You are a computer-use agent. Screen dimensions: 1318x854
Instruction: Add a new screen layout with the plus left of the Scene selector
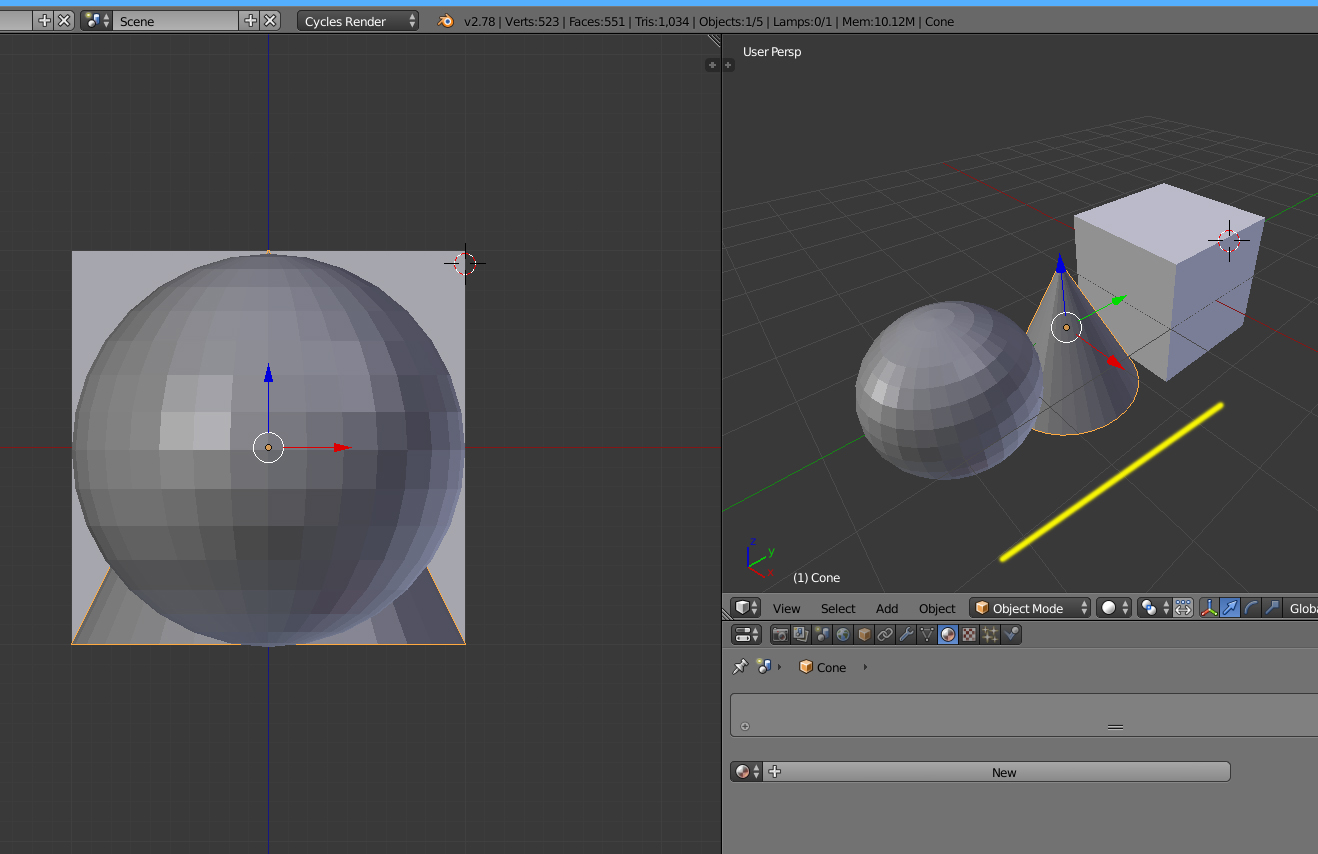coord(44,20)
